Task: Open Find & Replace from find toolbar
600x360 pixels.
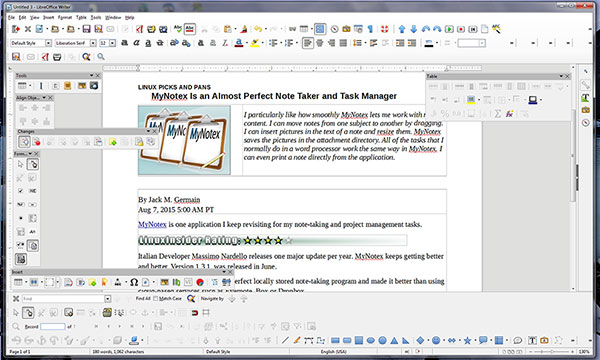Action: 191,299
